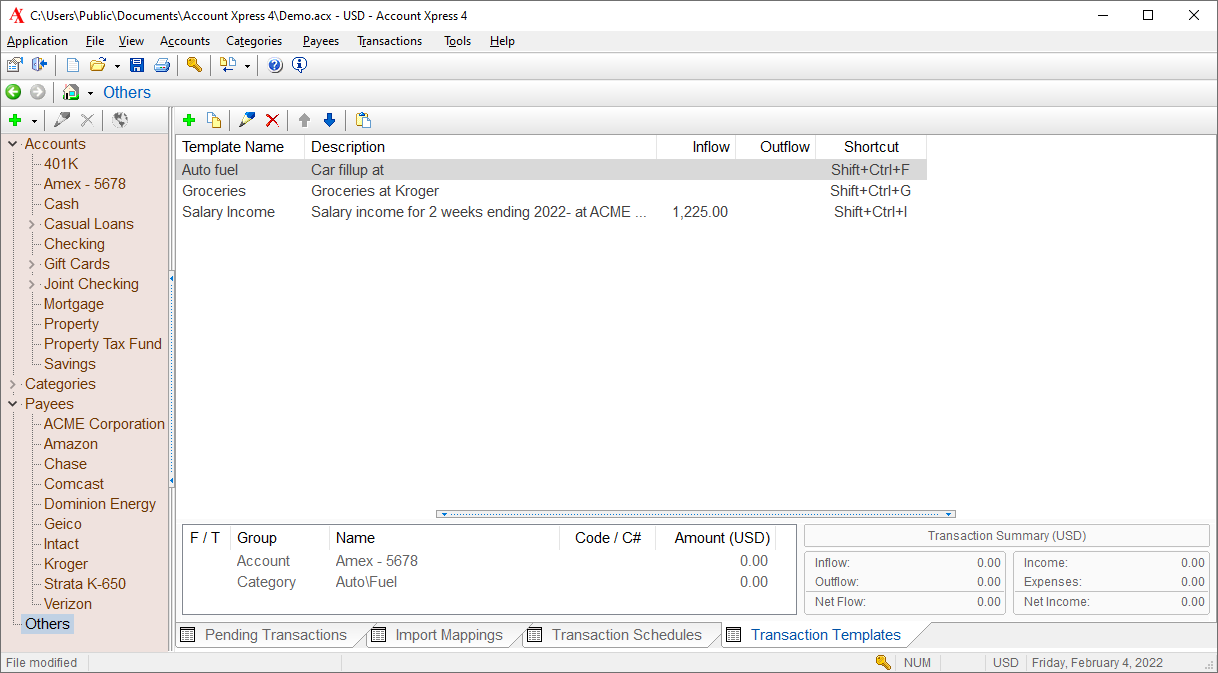Expand the Casual Loans account node
The height and width of the screenshot is (673, 1218).
pyautogui.click(x=32, y=224)
